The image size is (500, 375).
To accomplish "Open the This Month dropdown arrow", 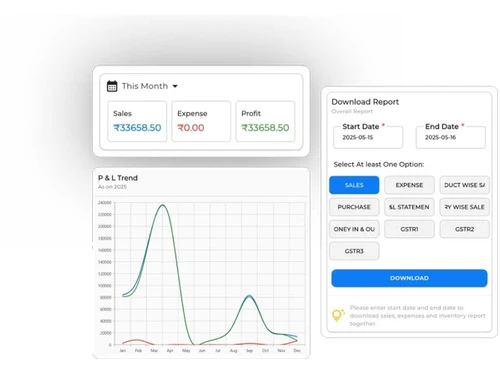I will (175, 86).
